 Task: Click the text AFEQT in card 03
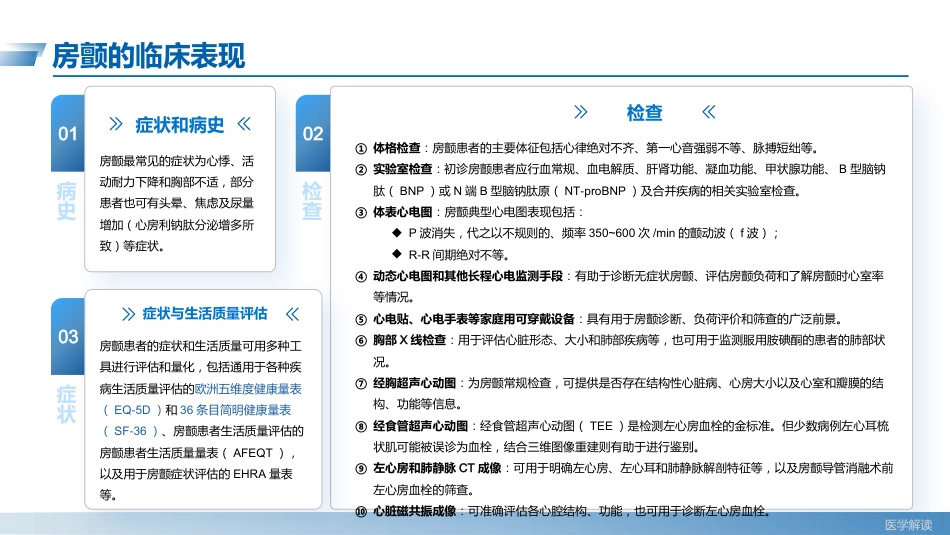pos(253,453)
